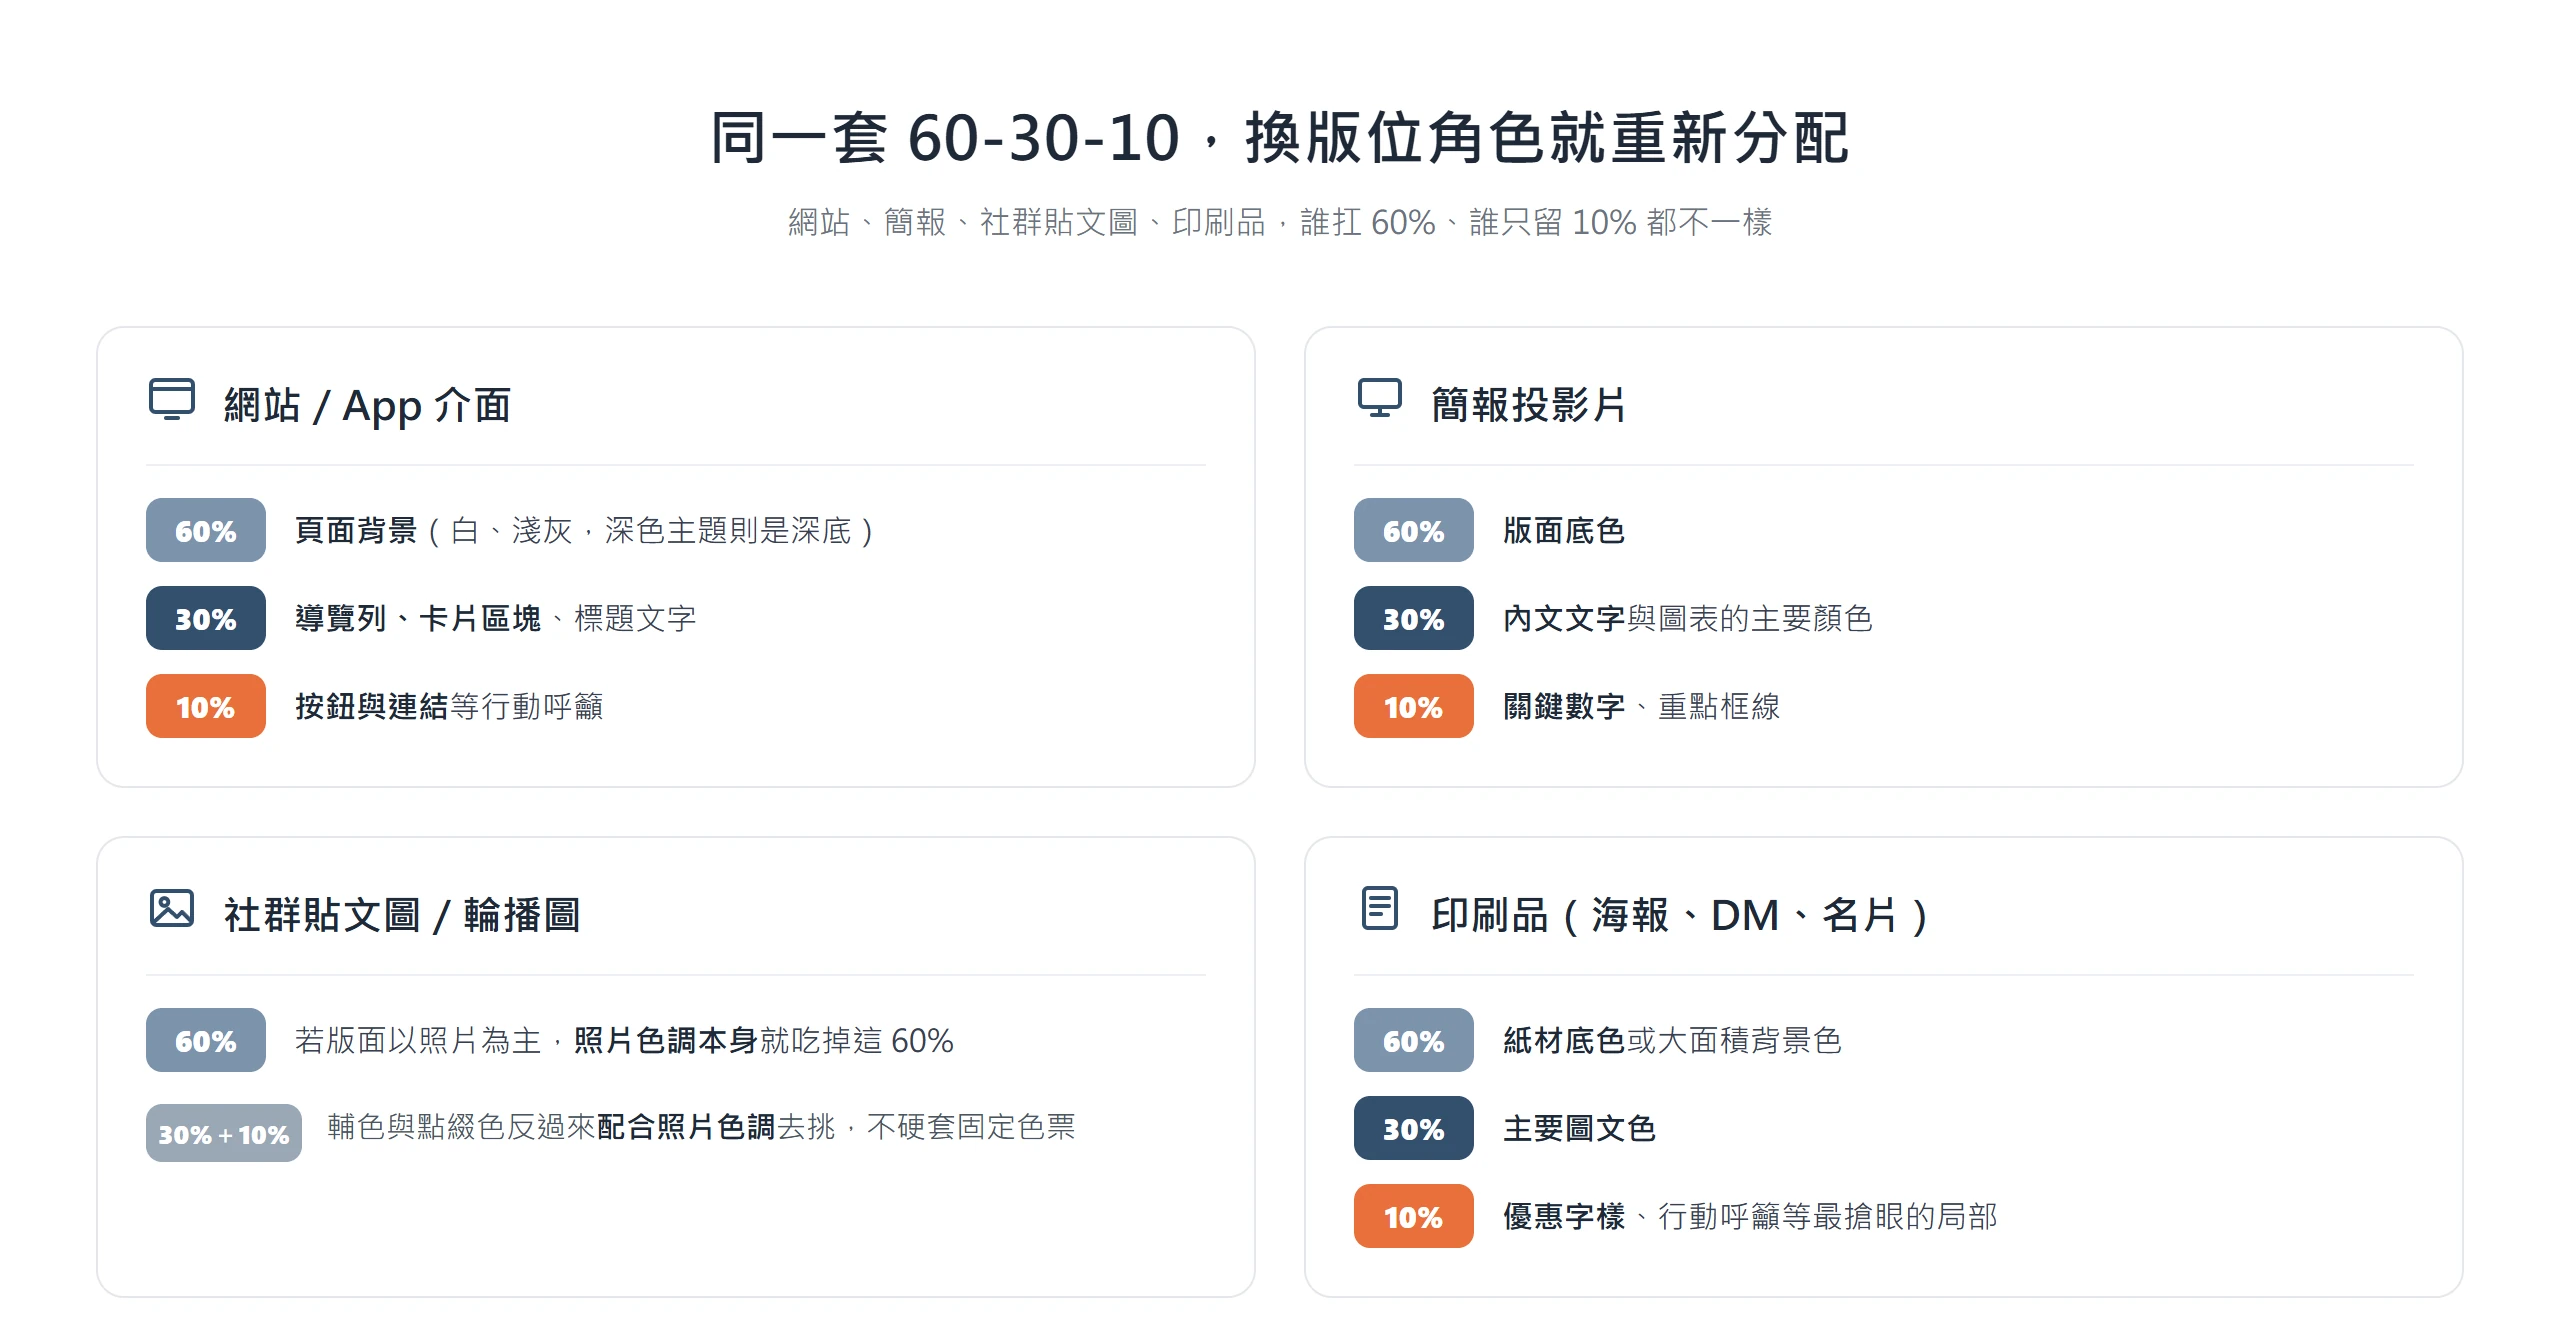Click the 30% badge next to 導覽列、卡片區塊
Viewport: 2560px width, 1322px height.
tap(206, 618)
